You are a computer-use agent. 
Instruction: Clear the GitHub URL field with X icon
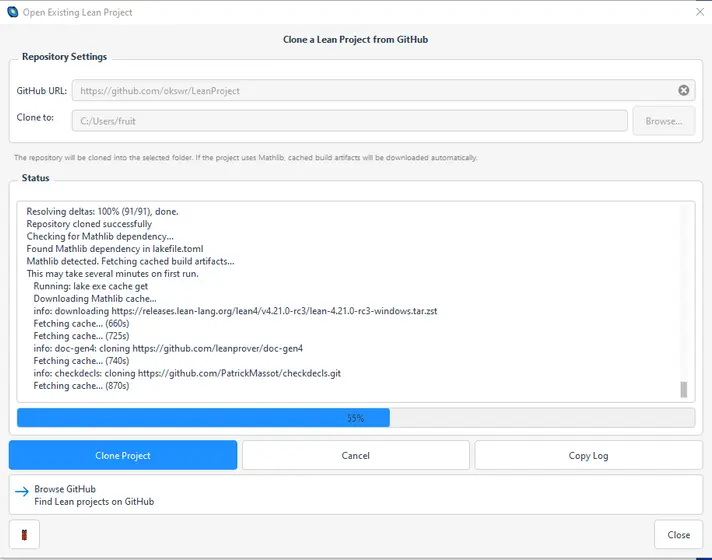(684, 90)
